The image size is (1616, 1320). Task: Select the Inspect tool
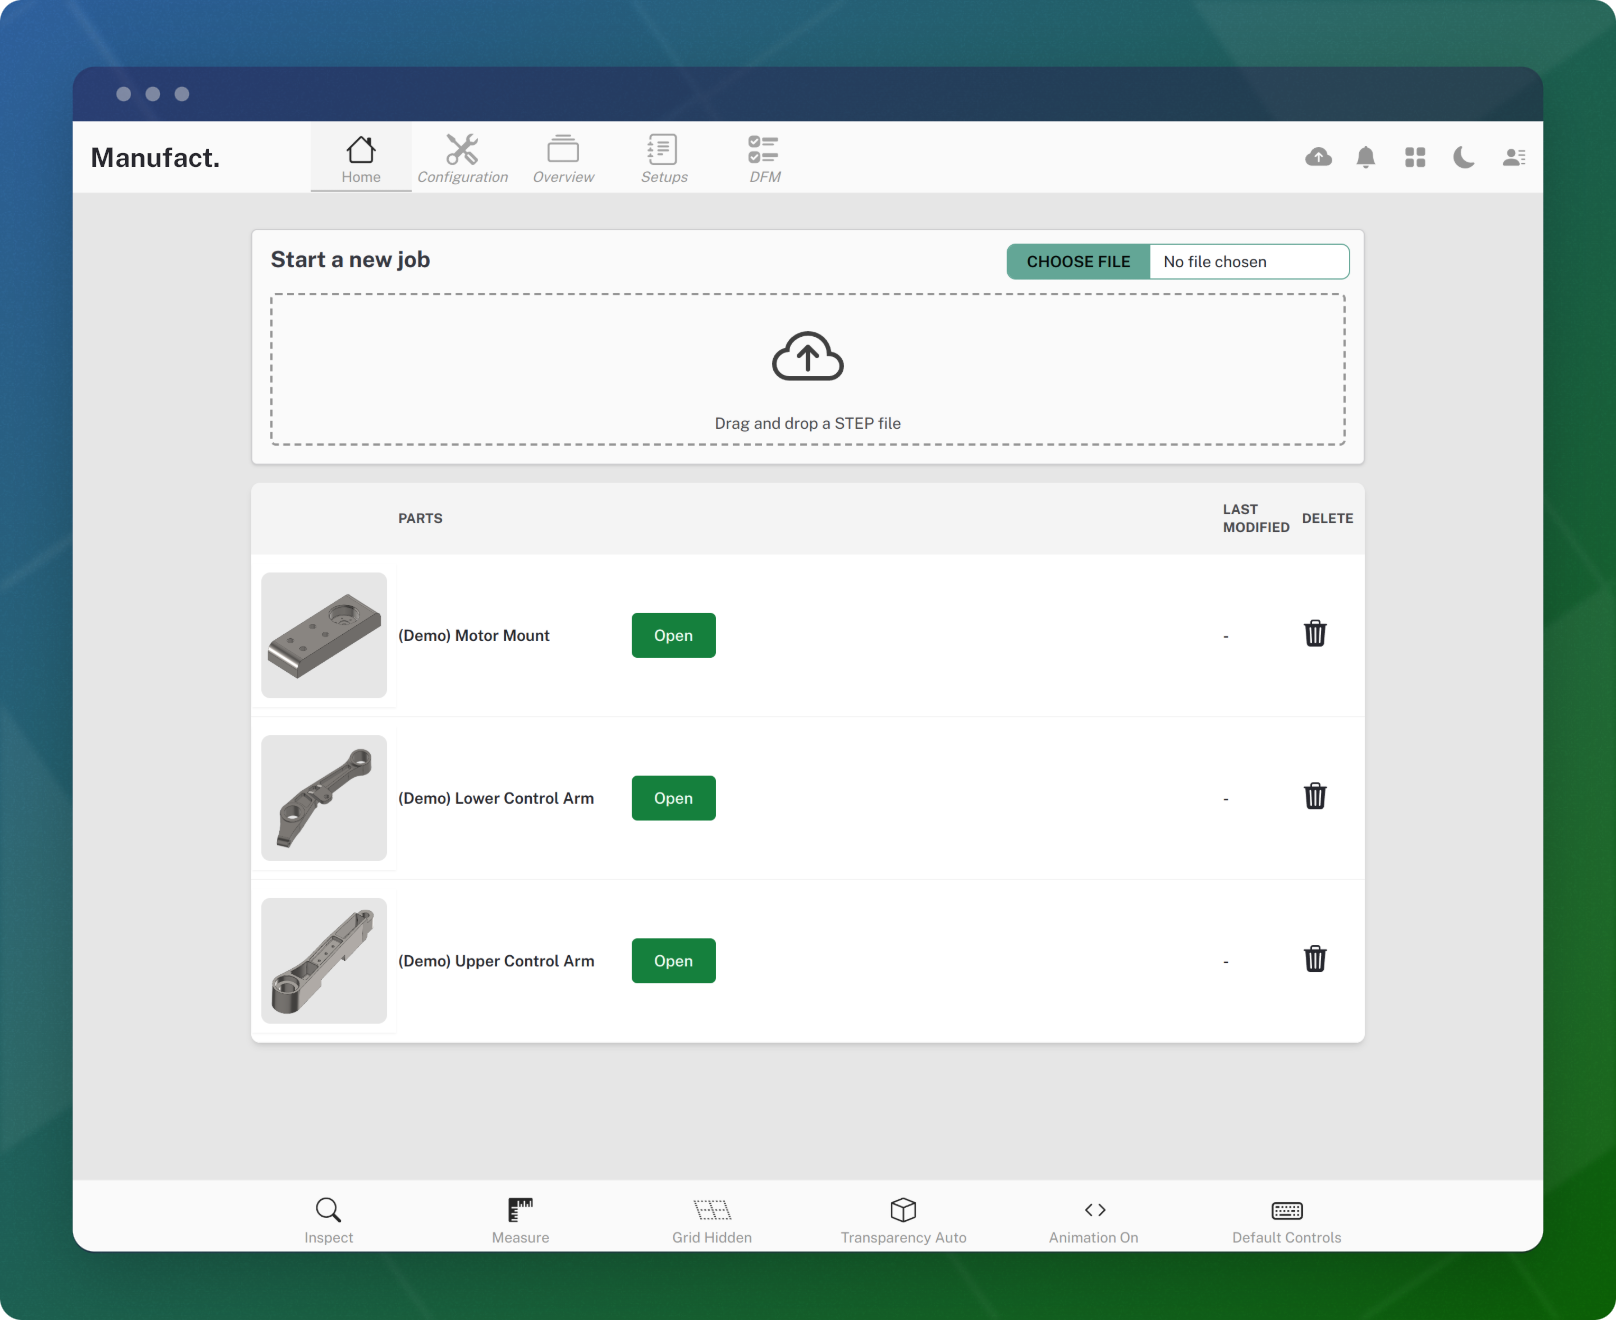(329, 1221)
